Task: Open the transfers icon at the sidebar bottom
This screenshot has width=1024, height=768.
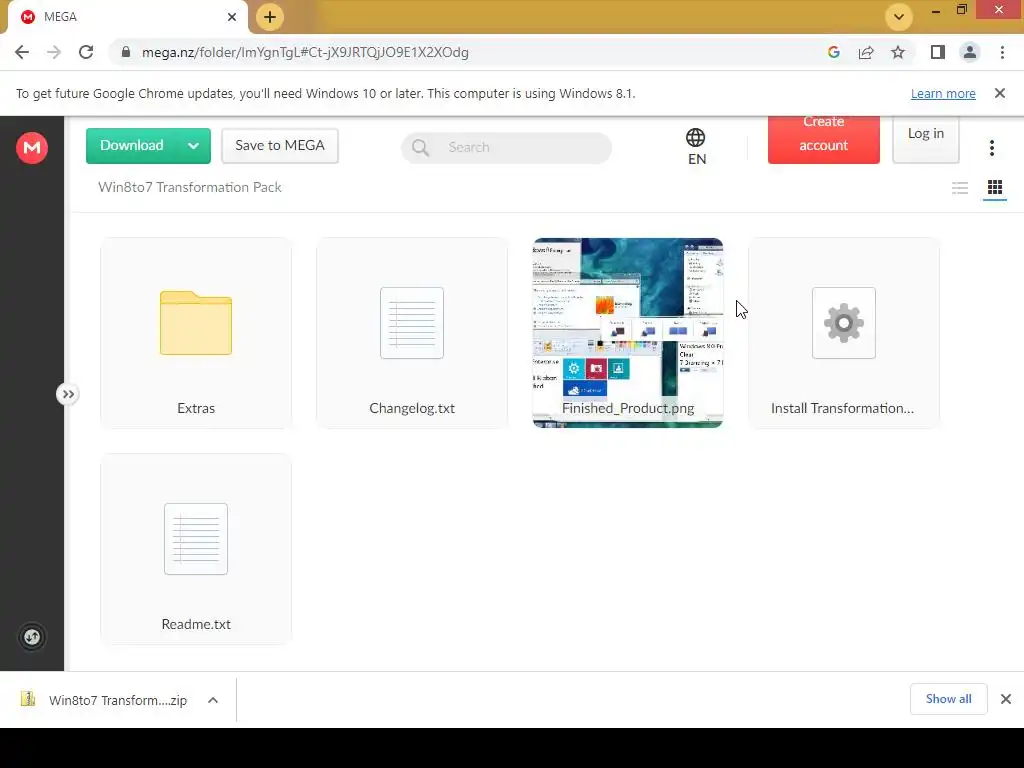Action: (31, 637)
